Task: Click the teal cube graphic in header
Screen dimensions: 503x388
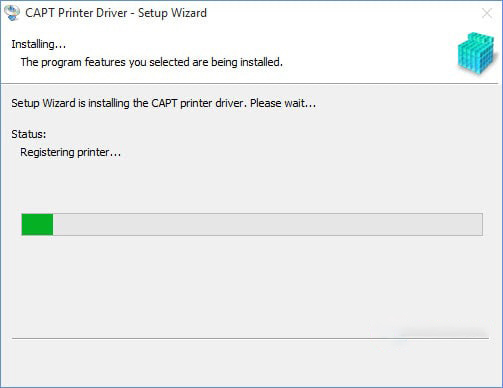Action: pos(475,53)
